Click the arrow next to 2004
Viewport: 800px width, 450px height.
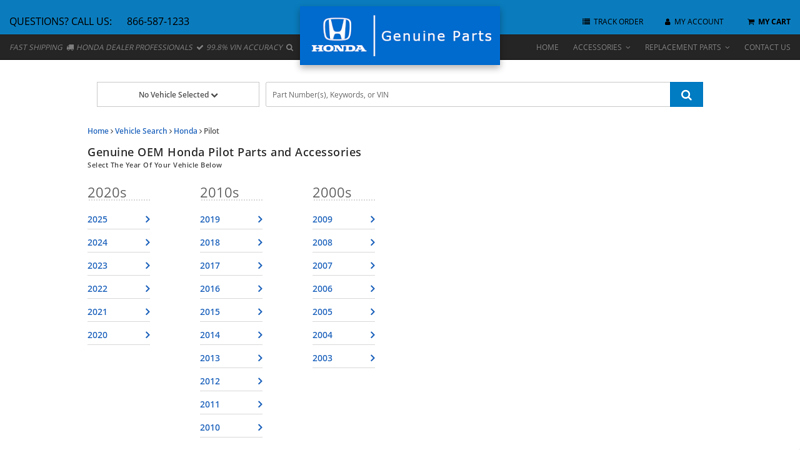pyautogui.click(x=372, y=335)
